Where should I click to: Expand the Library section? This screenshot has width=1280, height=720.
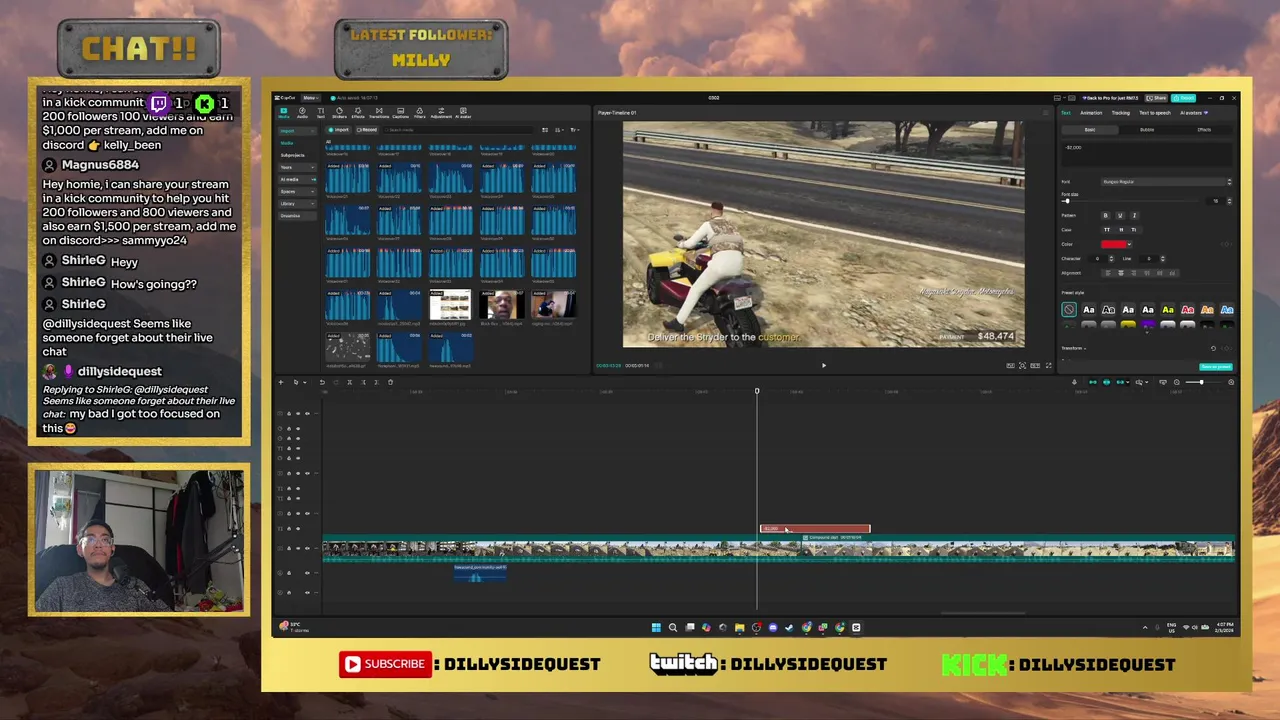[x=297, y=203]
